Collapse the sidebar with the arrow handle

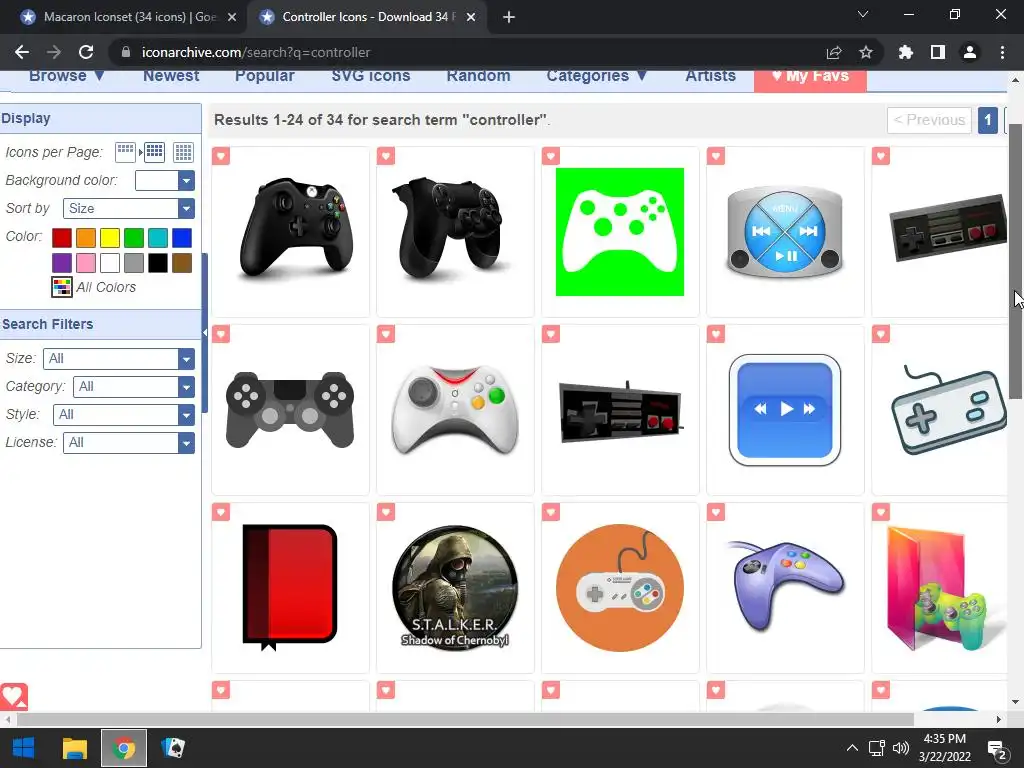tap(204, 332)
